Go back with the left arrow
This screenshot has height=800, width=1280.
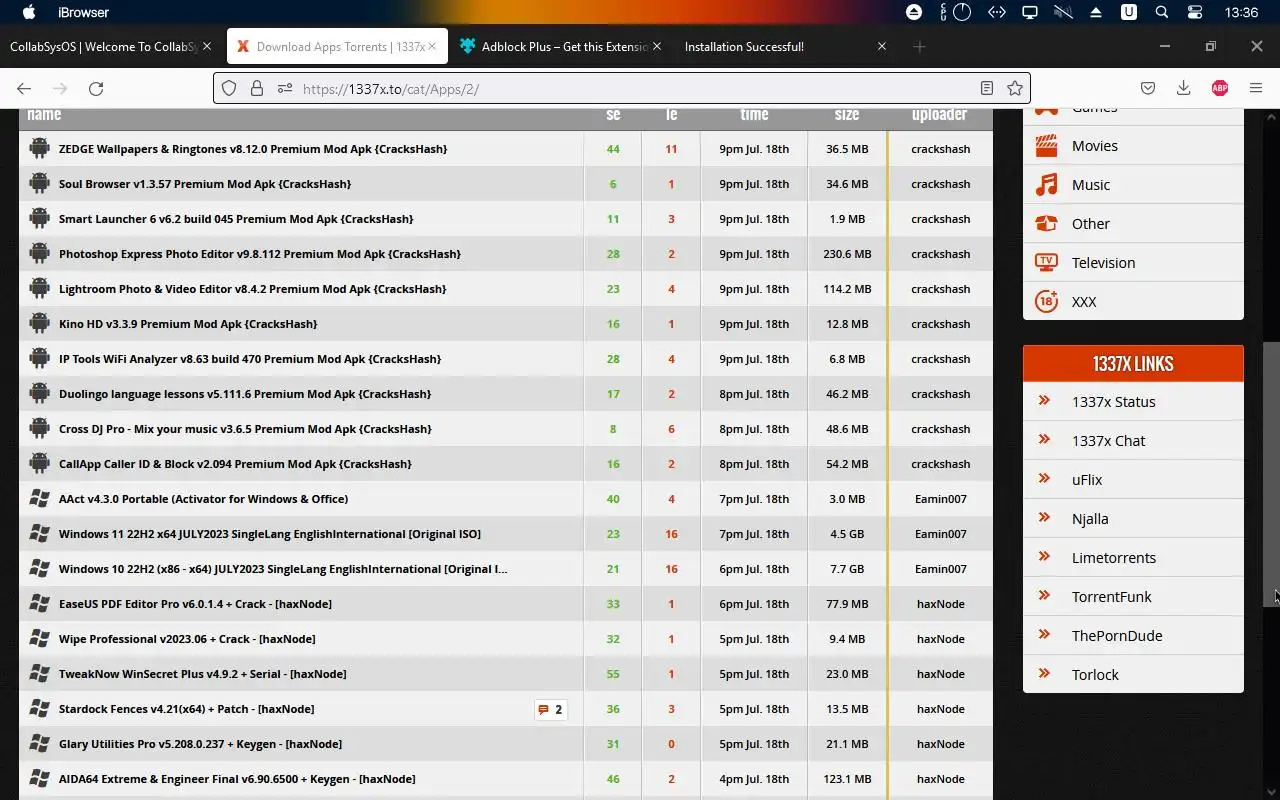tap(24, 88)
